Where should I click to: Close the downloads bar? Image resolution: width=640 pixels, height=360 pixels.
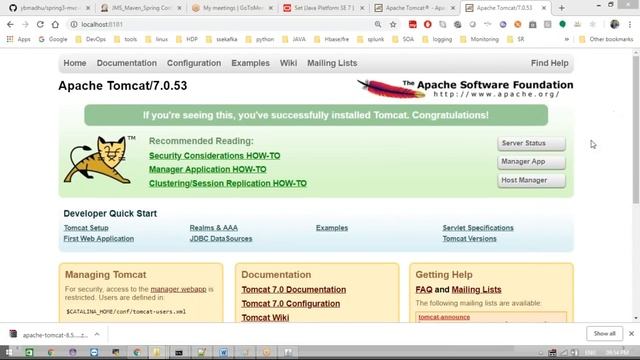(x=631, y=333)
